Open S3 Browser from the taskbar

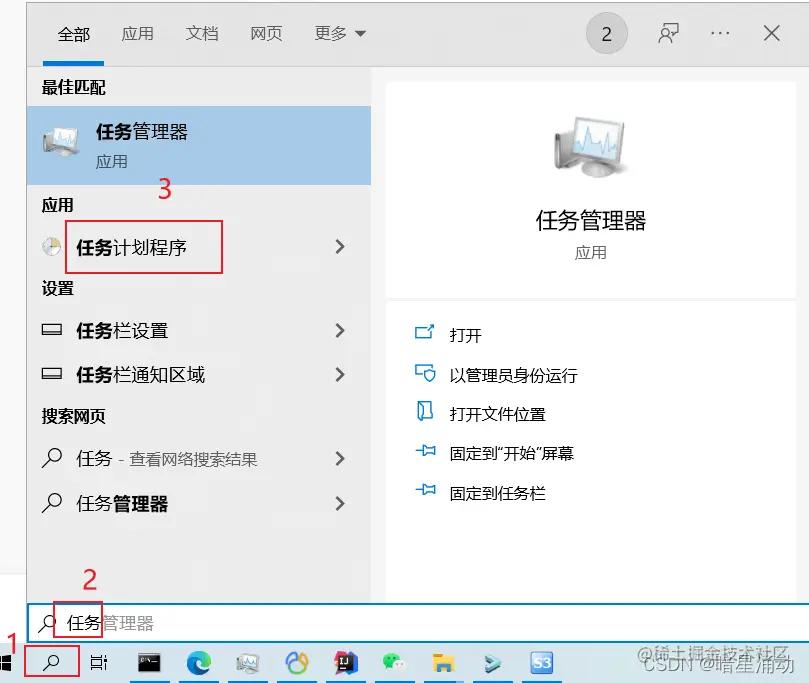click(540, 662)
